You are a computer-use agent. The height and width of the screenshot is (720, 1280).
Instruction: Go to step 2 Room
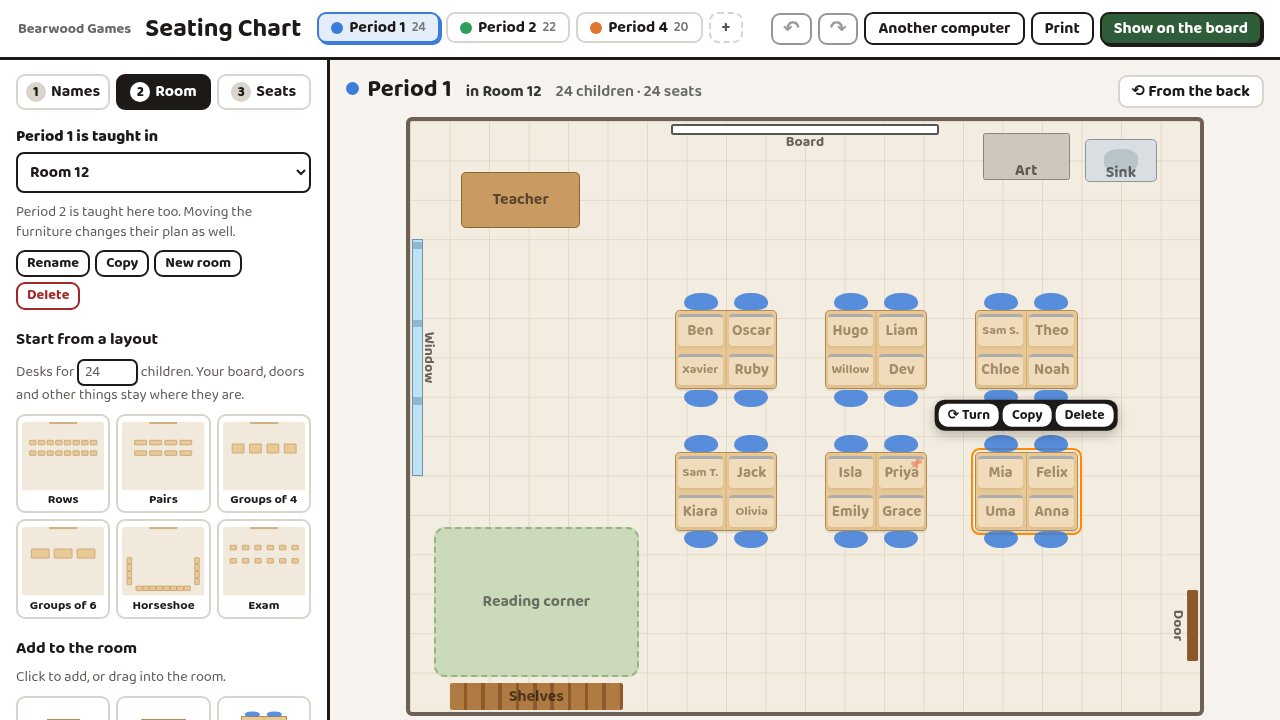(163, 91)
